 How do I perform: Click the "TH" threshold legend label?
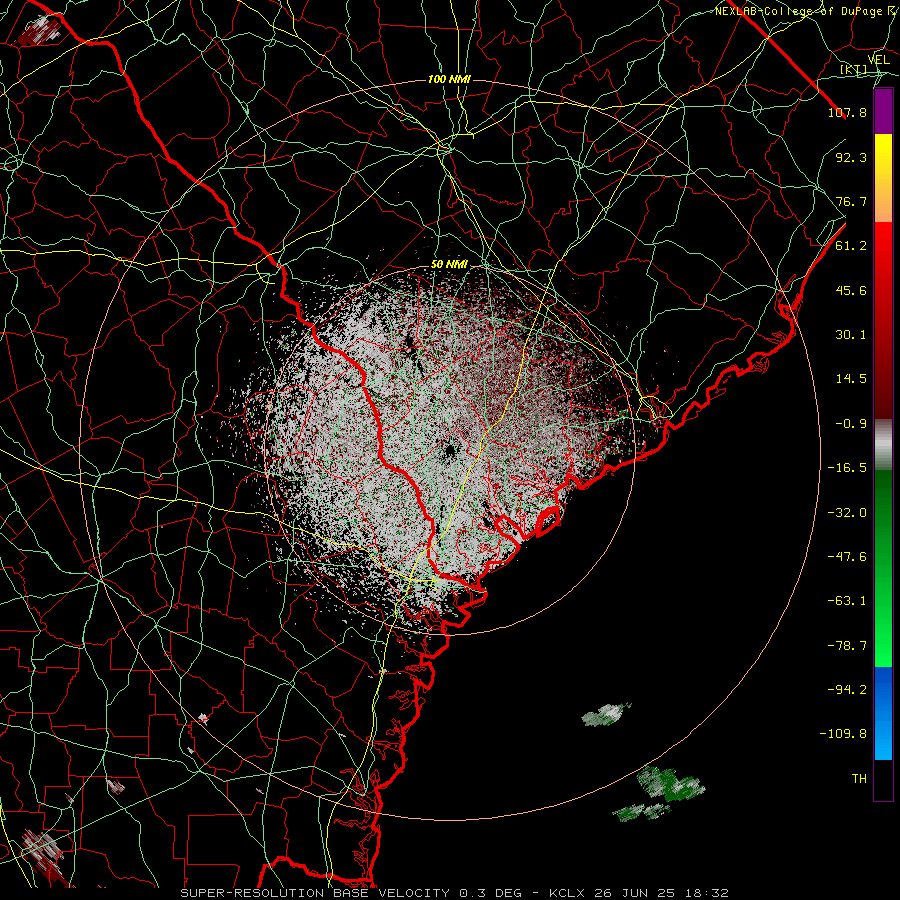tap(859, 779)
